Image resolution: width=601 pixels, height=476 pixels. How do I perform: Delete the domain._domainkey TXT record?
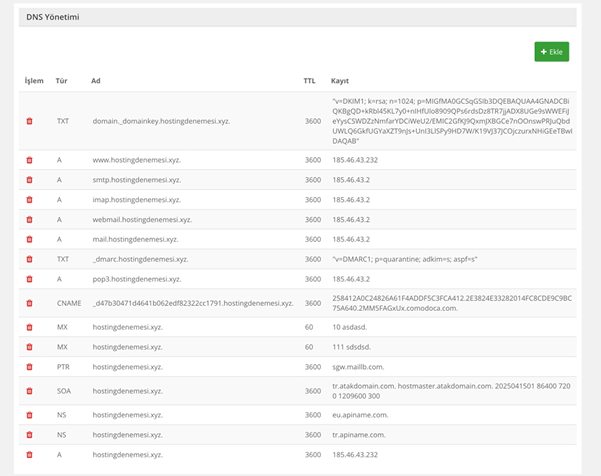[x=29, y=121]
